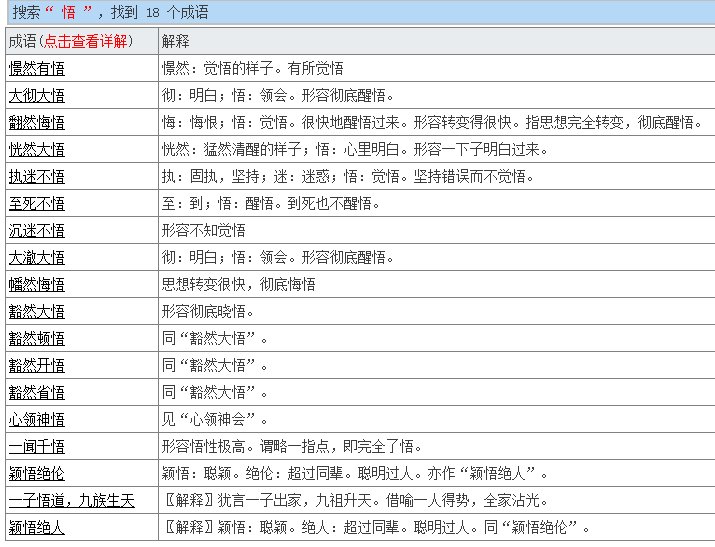715x547 pixels.
Task: Click the explanation in the 大澈大悟 row
Action: (x=278, y=257)
